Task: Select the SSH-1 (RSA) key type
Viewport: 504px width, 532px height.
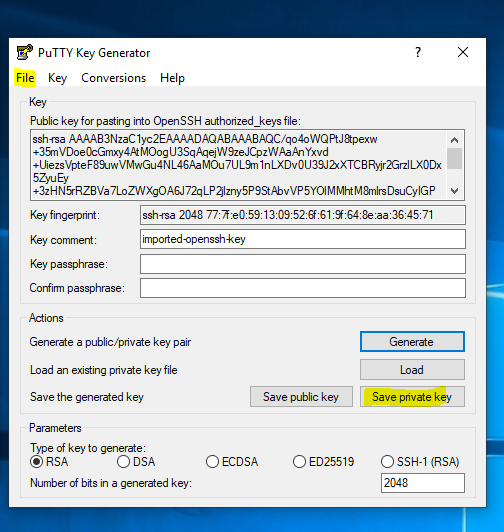Action: tap(420, 462)
